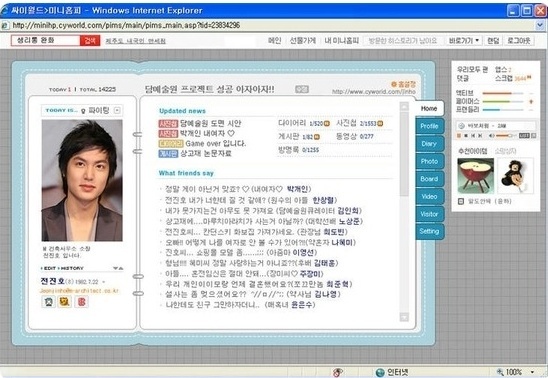Image resolution: width=548 pixels, height=378 pixels.
Task: Open the red badge icon under email
Action: click(81, 301)
